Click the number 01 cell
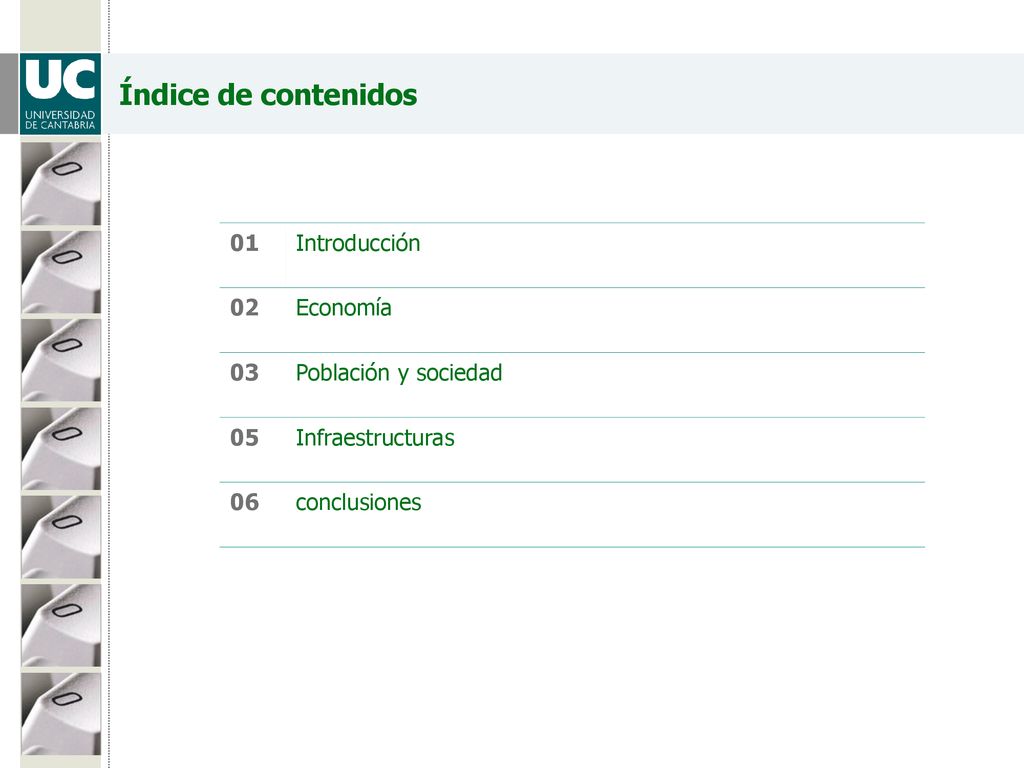 (x=244, y=243)
